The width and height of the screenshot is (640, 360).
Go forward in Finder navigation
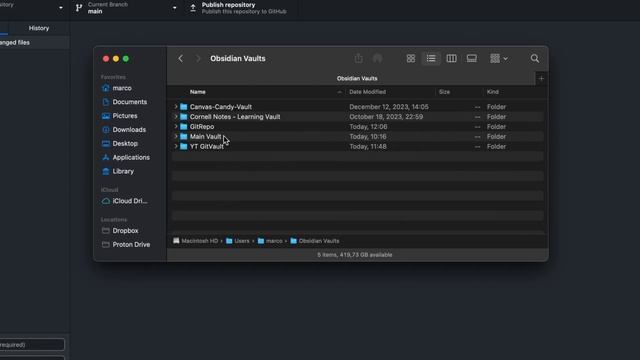[198, 58]
